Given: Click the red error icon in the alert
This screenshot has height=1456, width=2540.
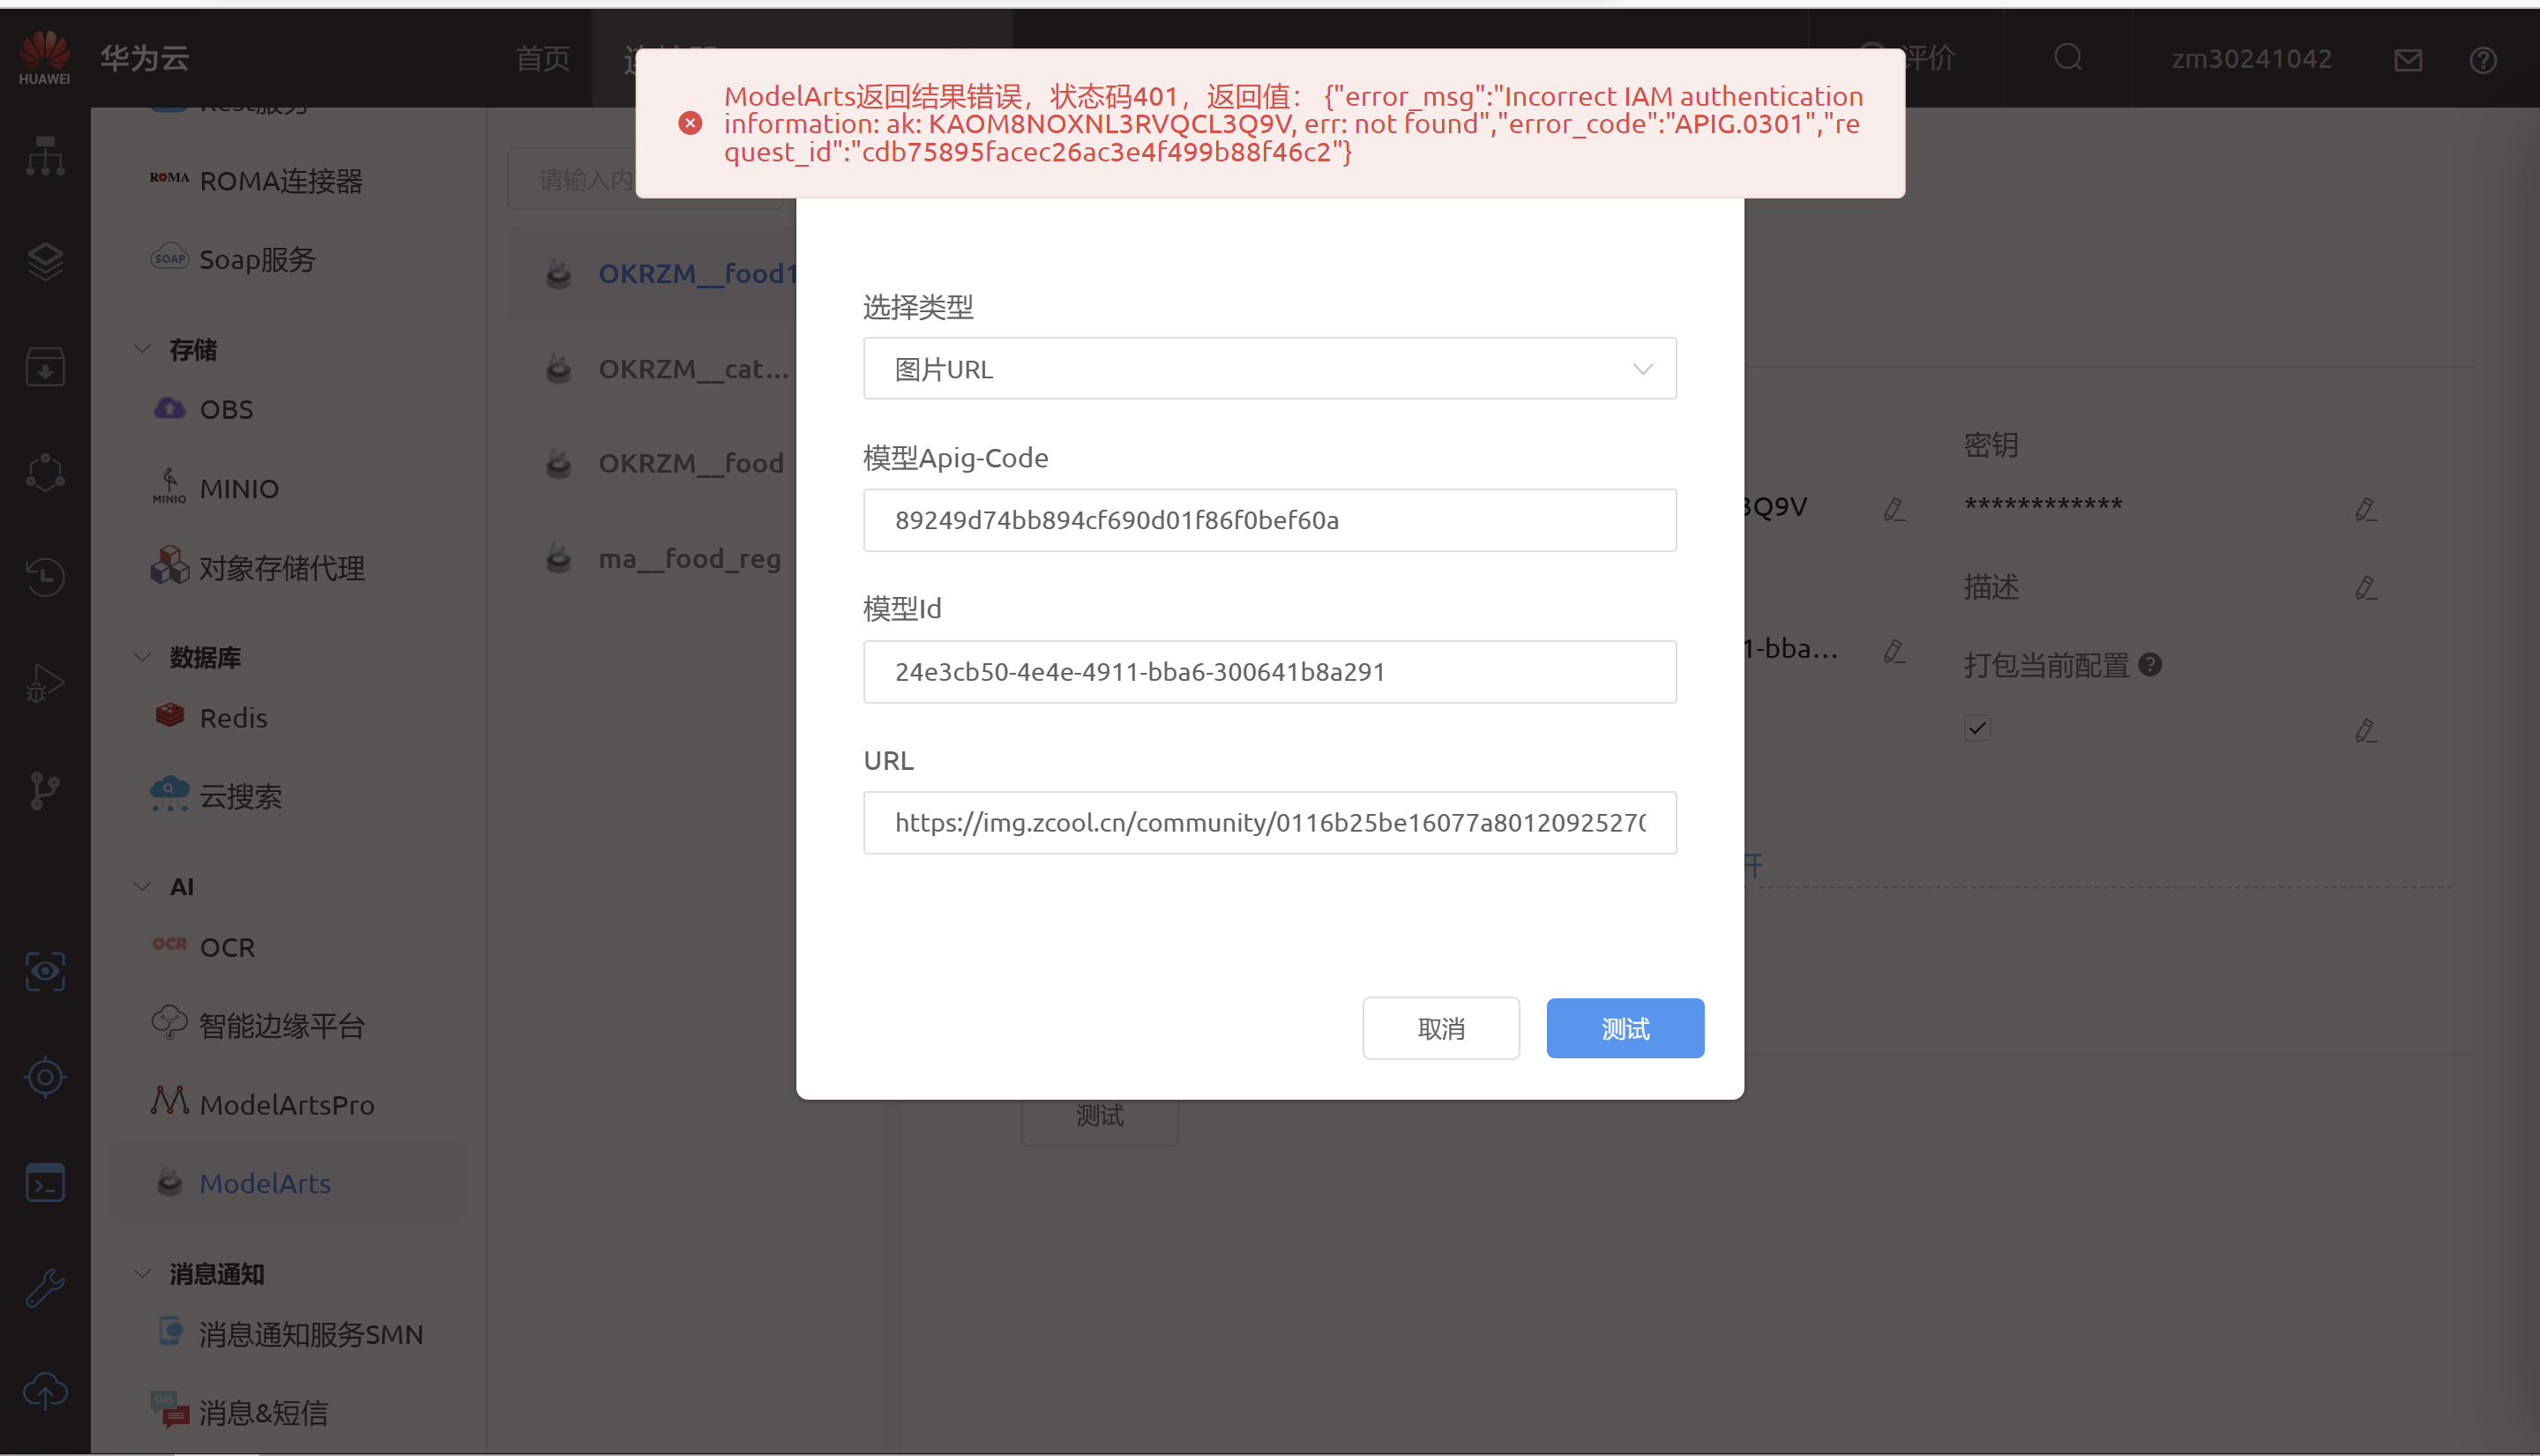Looking at the screenshot, I should click(689, 123).
